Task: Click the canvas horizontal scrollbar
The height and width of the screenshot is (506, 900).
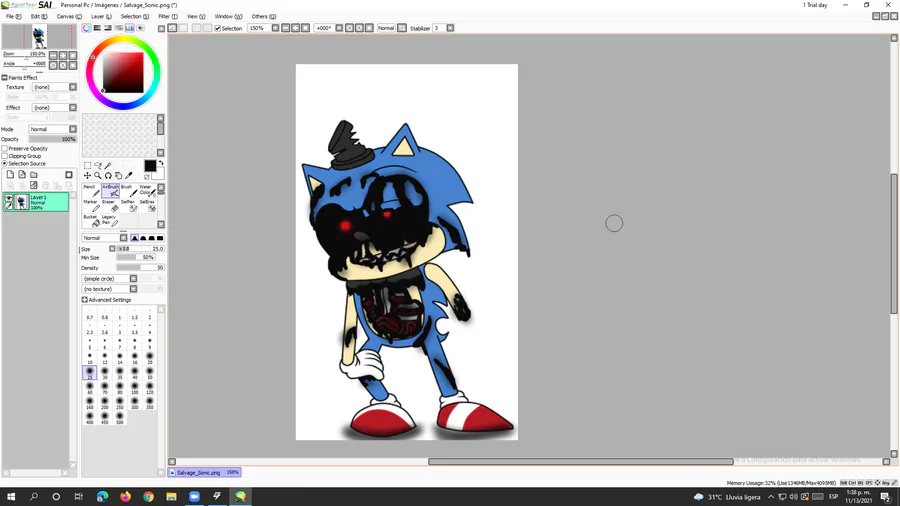Action: (x=580, y=461)
